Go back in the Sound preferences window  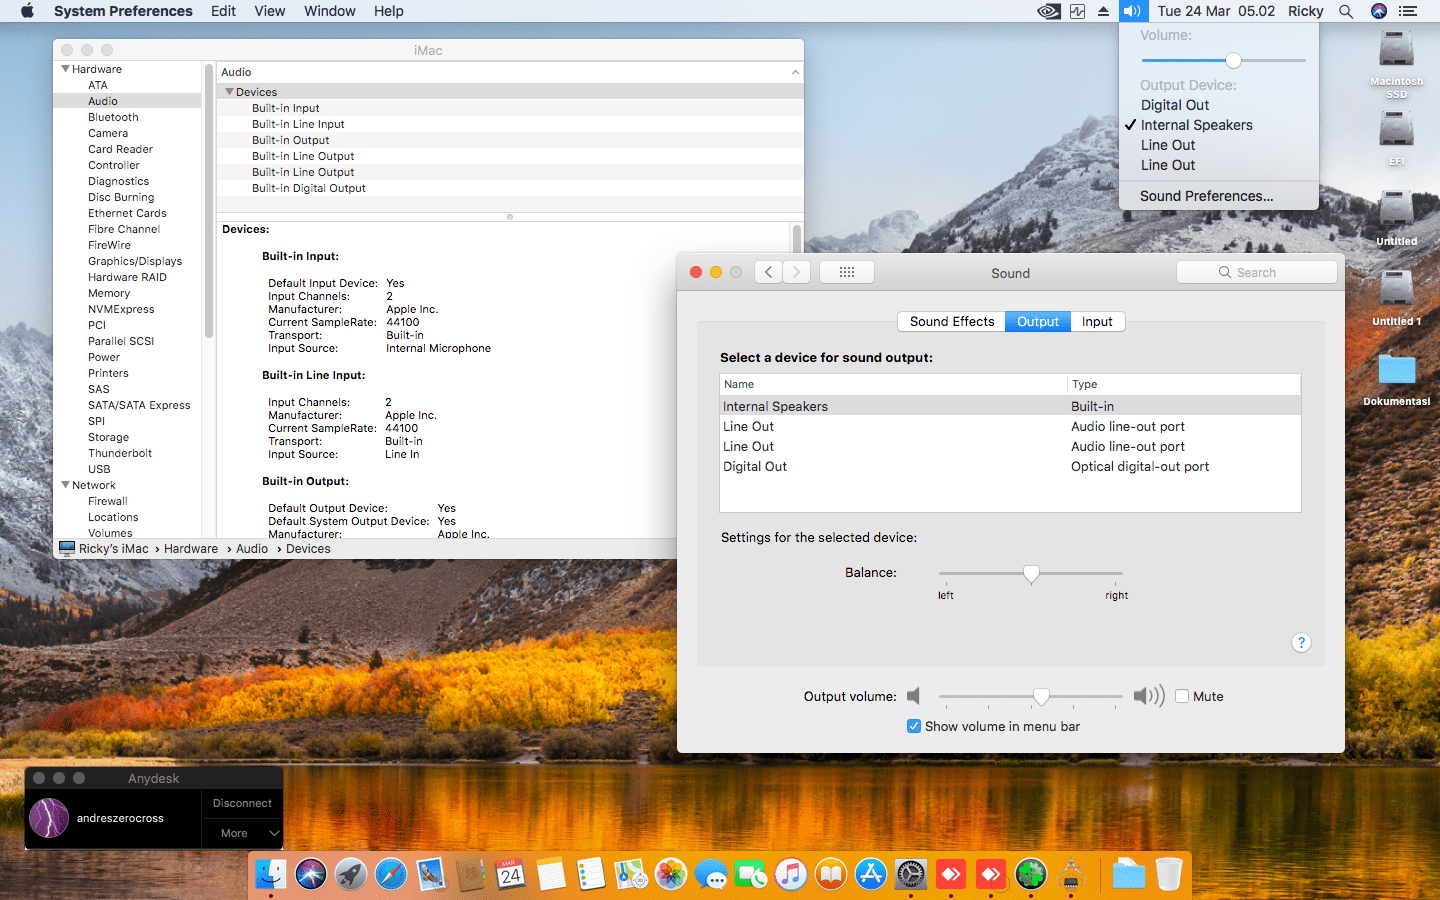[768, 272]
